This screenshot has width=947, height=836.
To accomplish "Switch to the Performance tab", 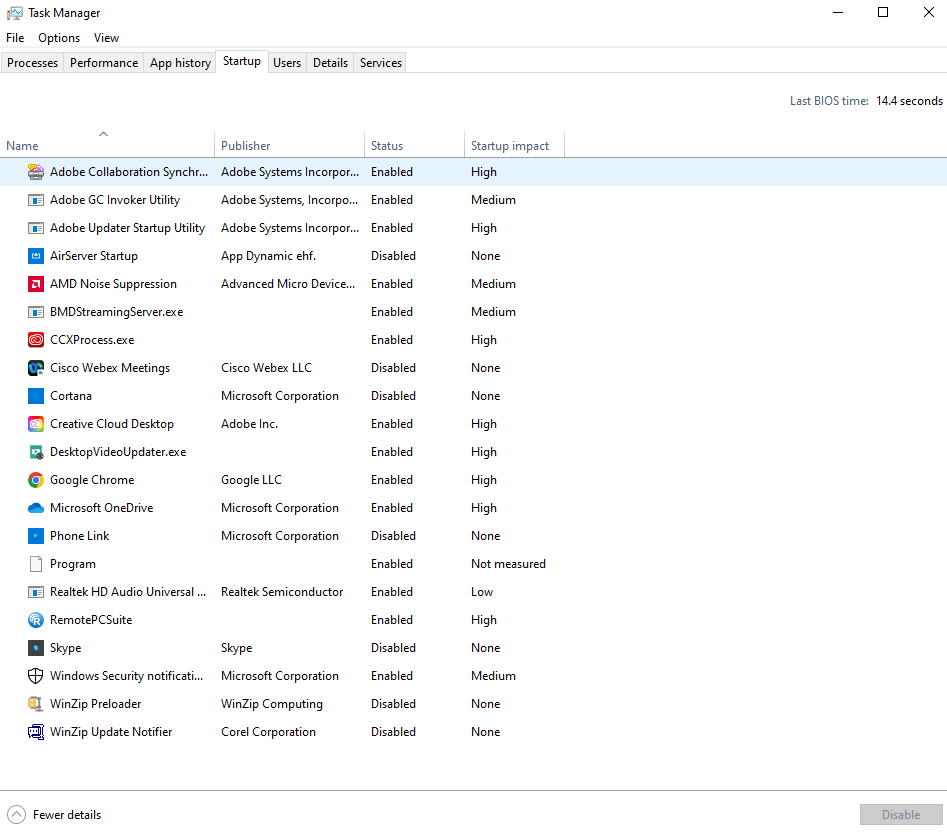I will [x=103, y=62].
